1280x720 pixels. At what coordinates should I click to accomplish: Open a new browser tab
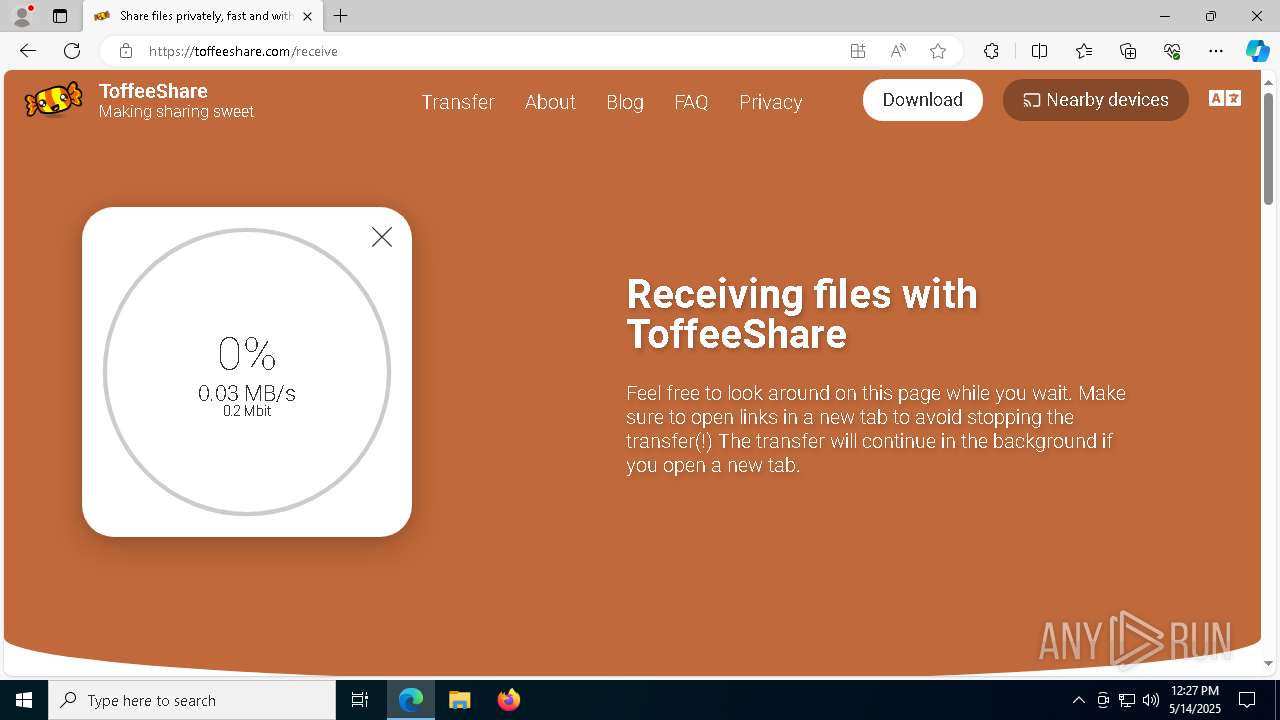click(x=341, y=16)
